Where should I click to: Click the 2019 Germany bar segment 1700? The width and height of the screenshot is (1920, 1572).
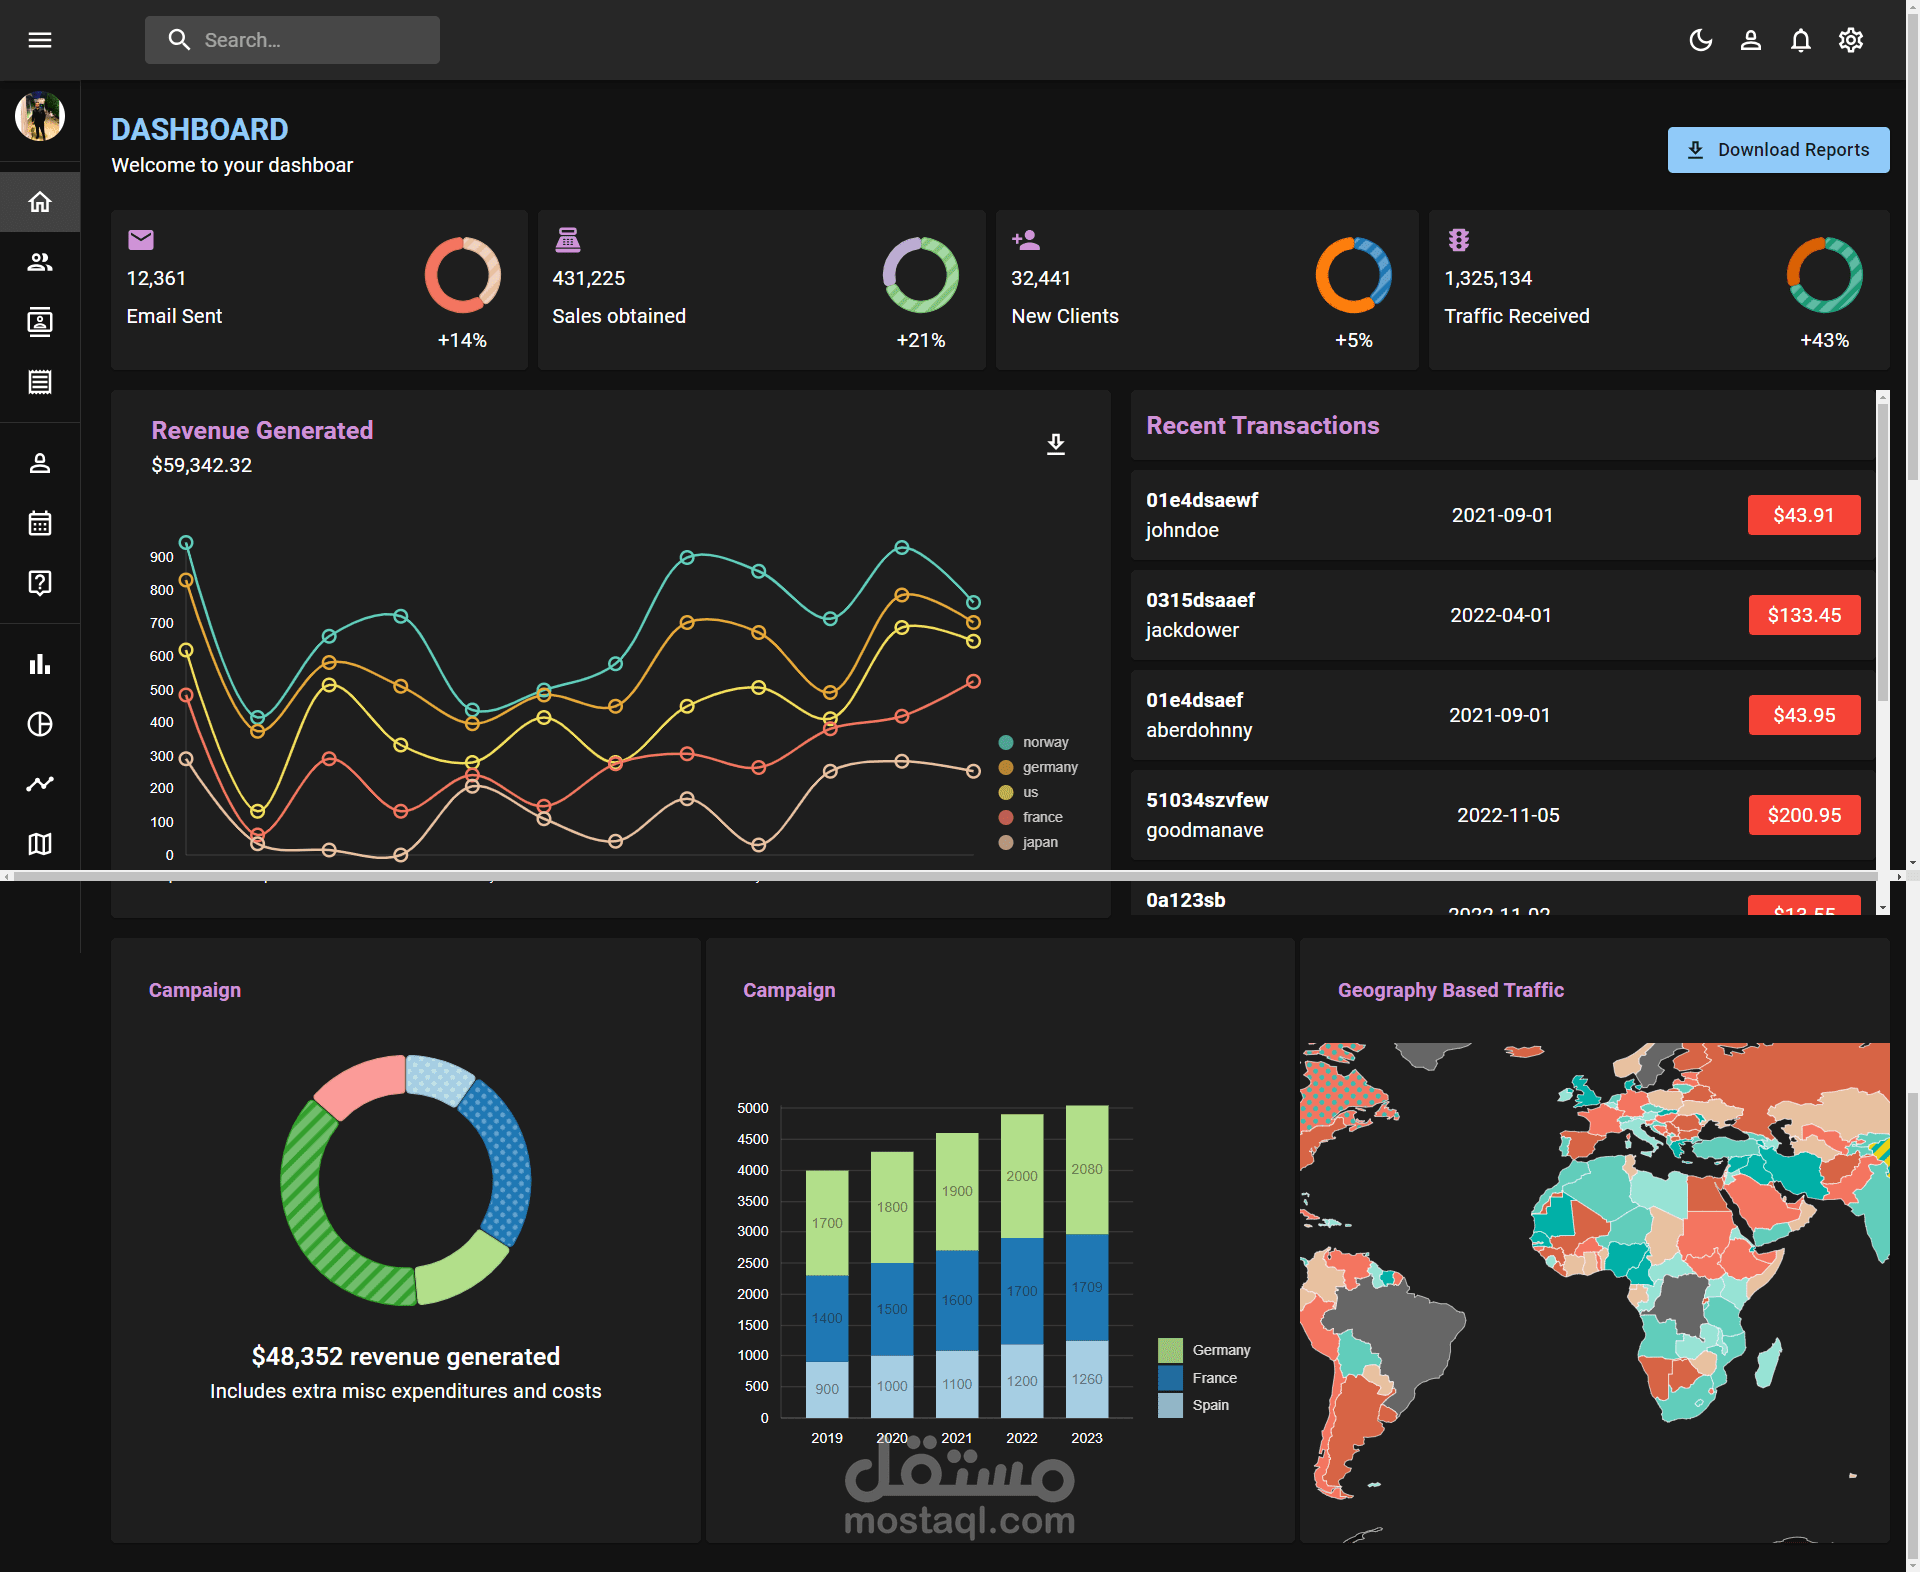pos(827,1223)
